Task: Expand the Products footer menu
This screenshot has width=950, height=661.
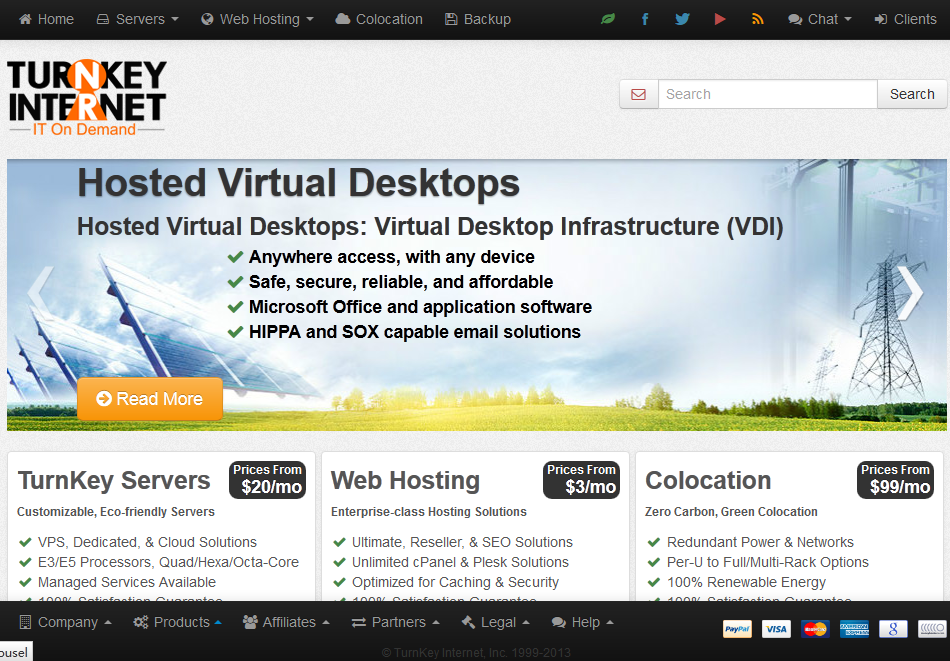Action: tap(178, 622)
